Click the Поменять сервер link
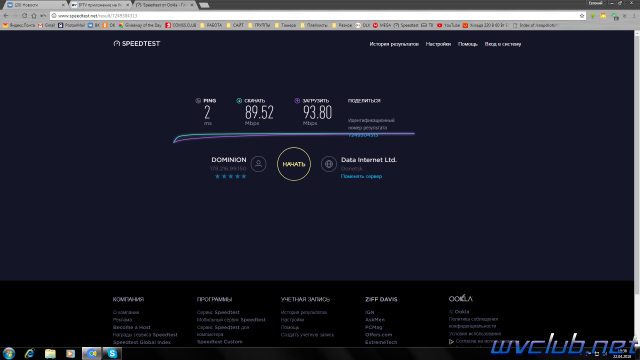 click(x=361, y=176)
